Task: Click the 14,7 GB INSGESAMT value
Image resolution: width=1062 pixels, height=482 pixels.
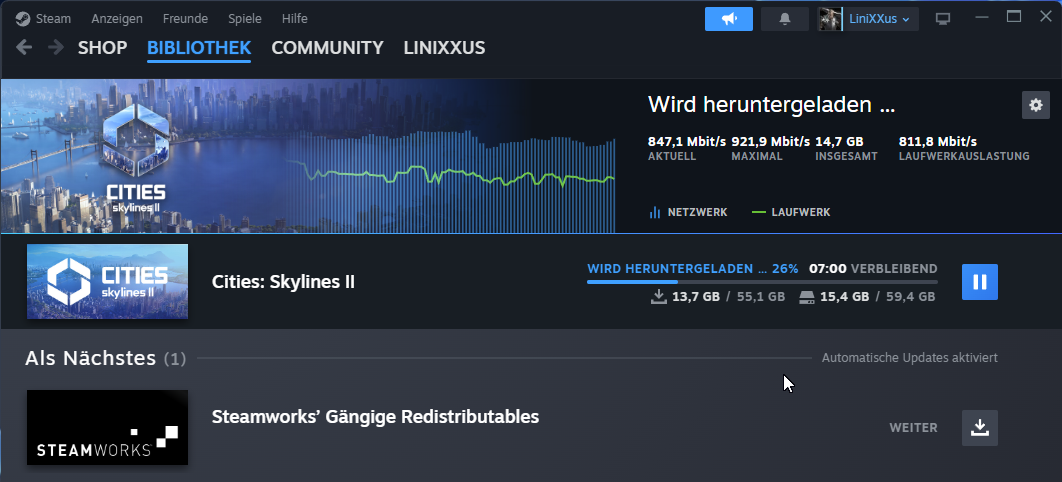Action: pos(839,141)
